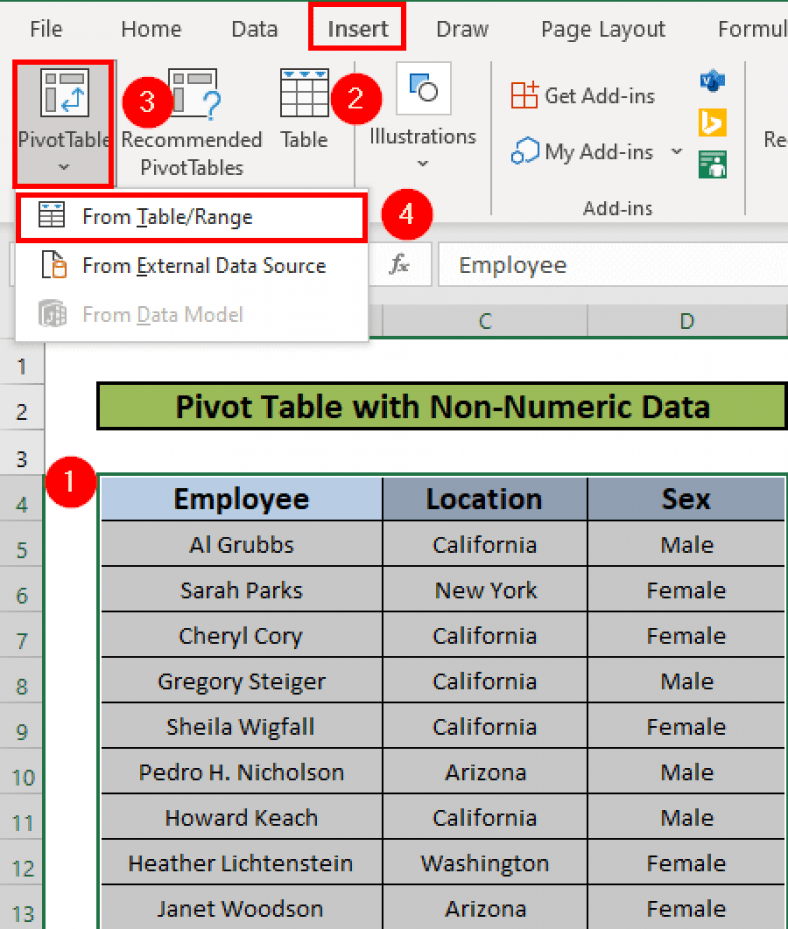This screenshot has height=929, width=788.
Task: Select the New York cell
Action: tap(485, 590)
